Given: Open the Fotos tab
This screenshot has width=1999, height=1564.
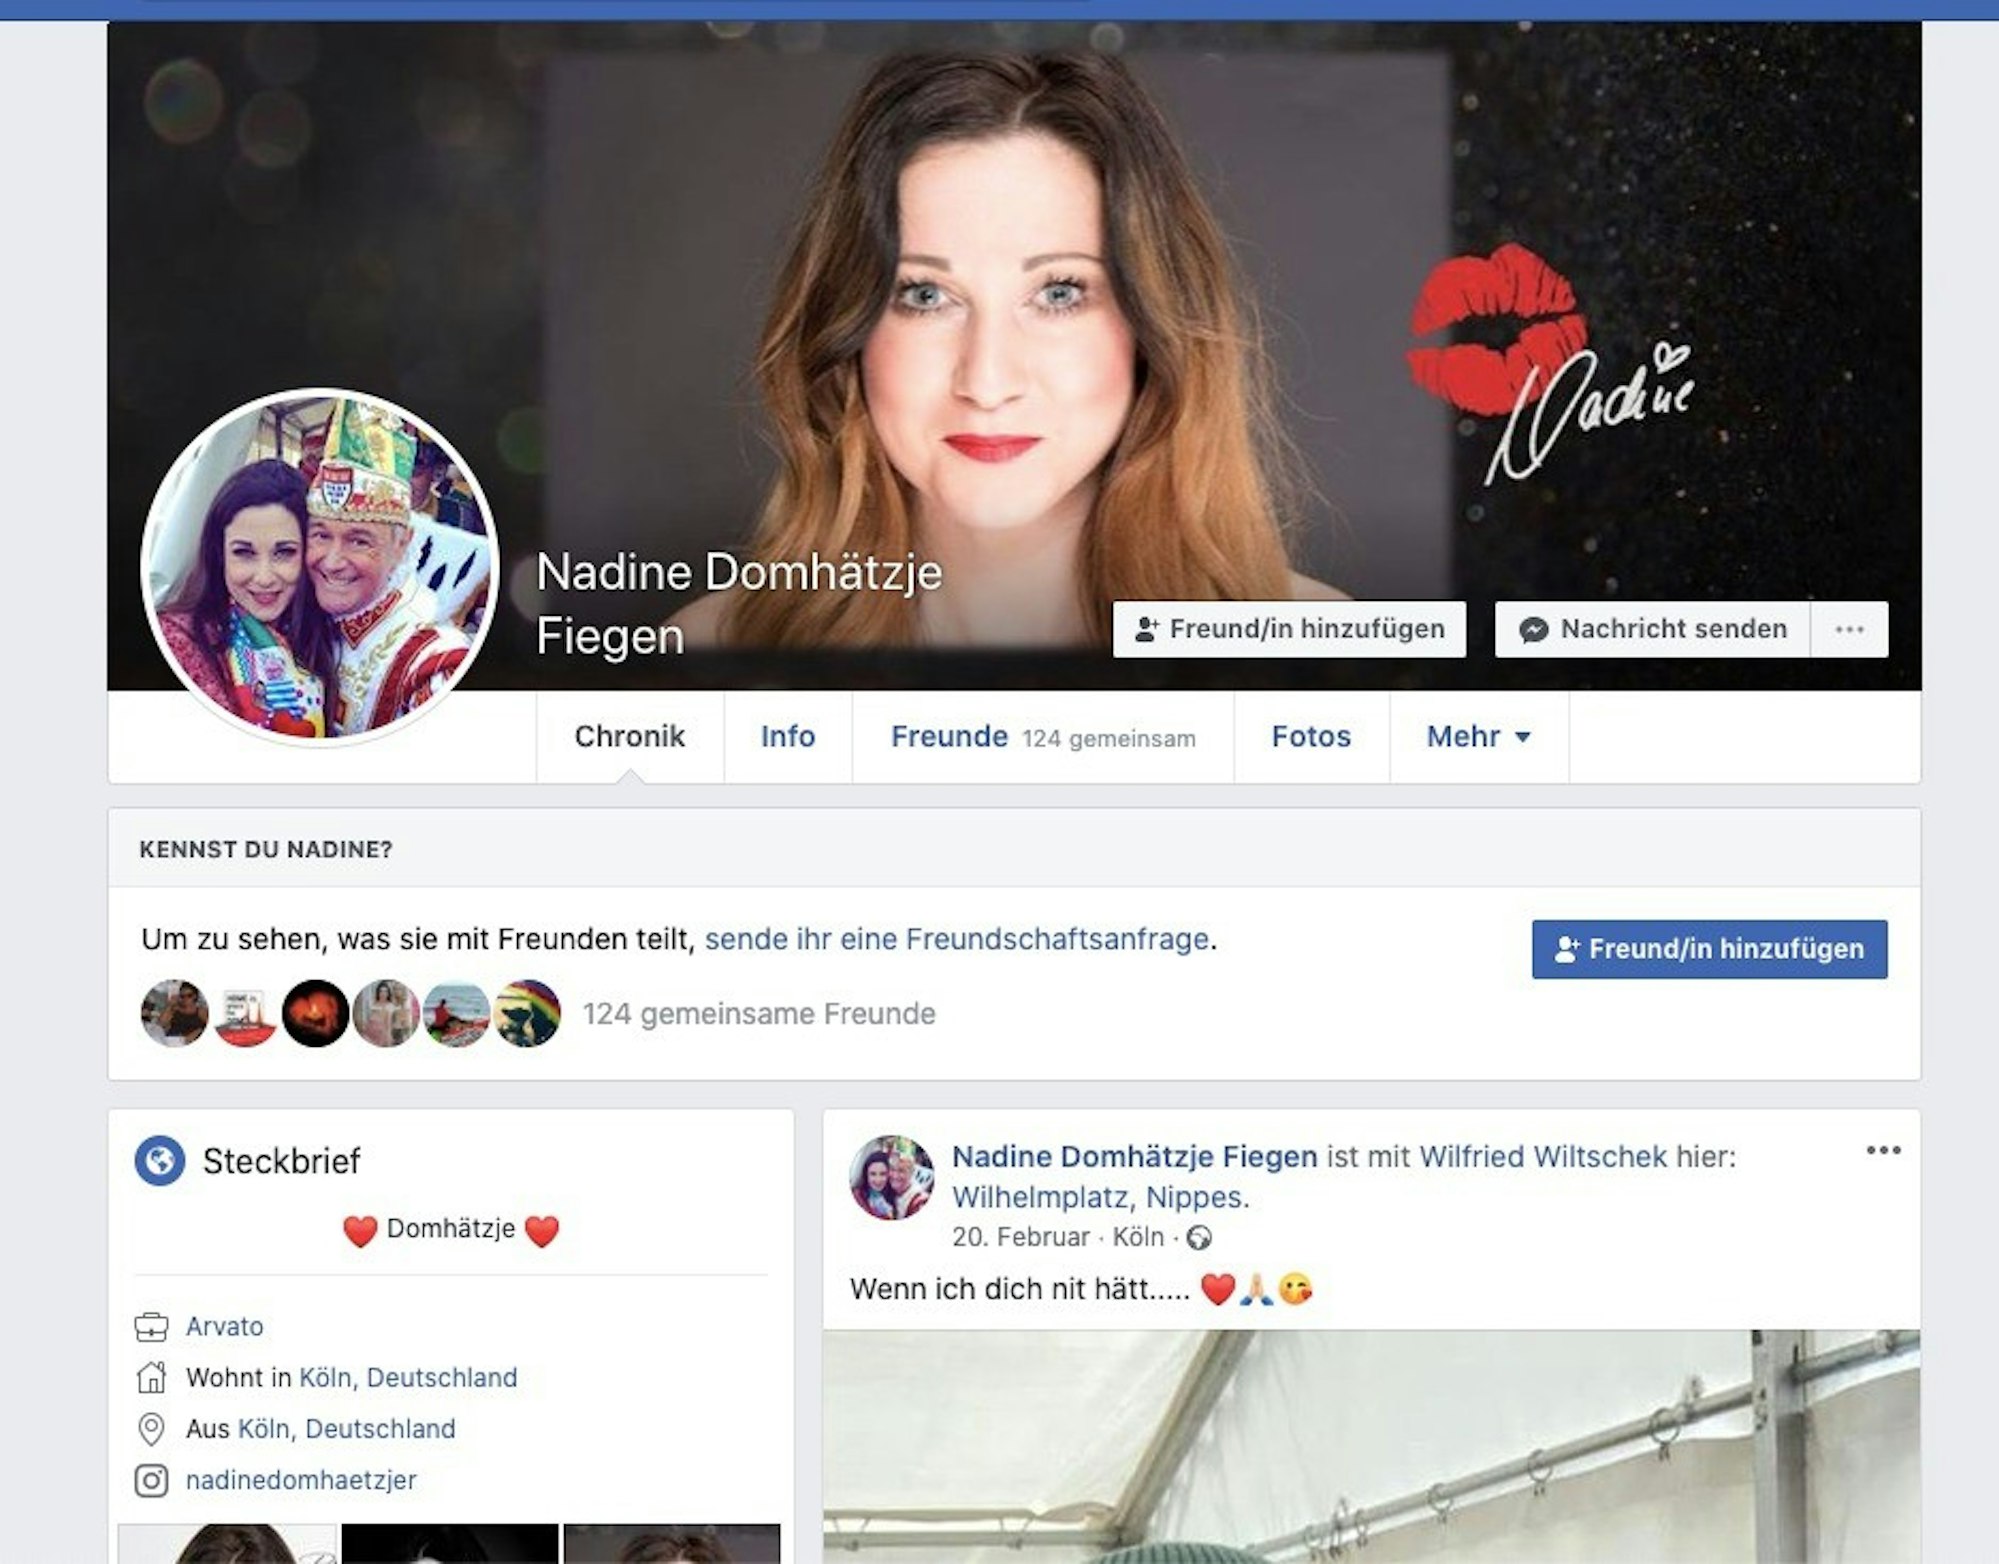Looking at the screenshot, I should [x=1310, y=737].
